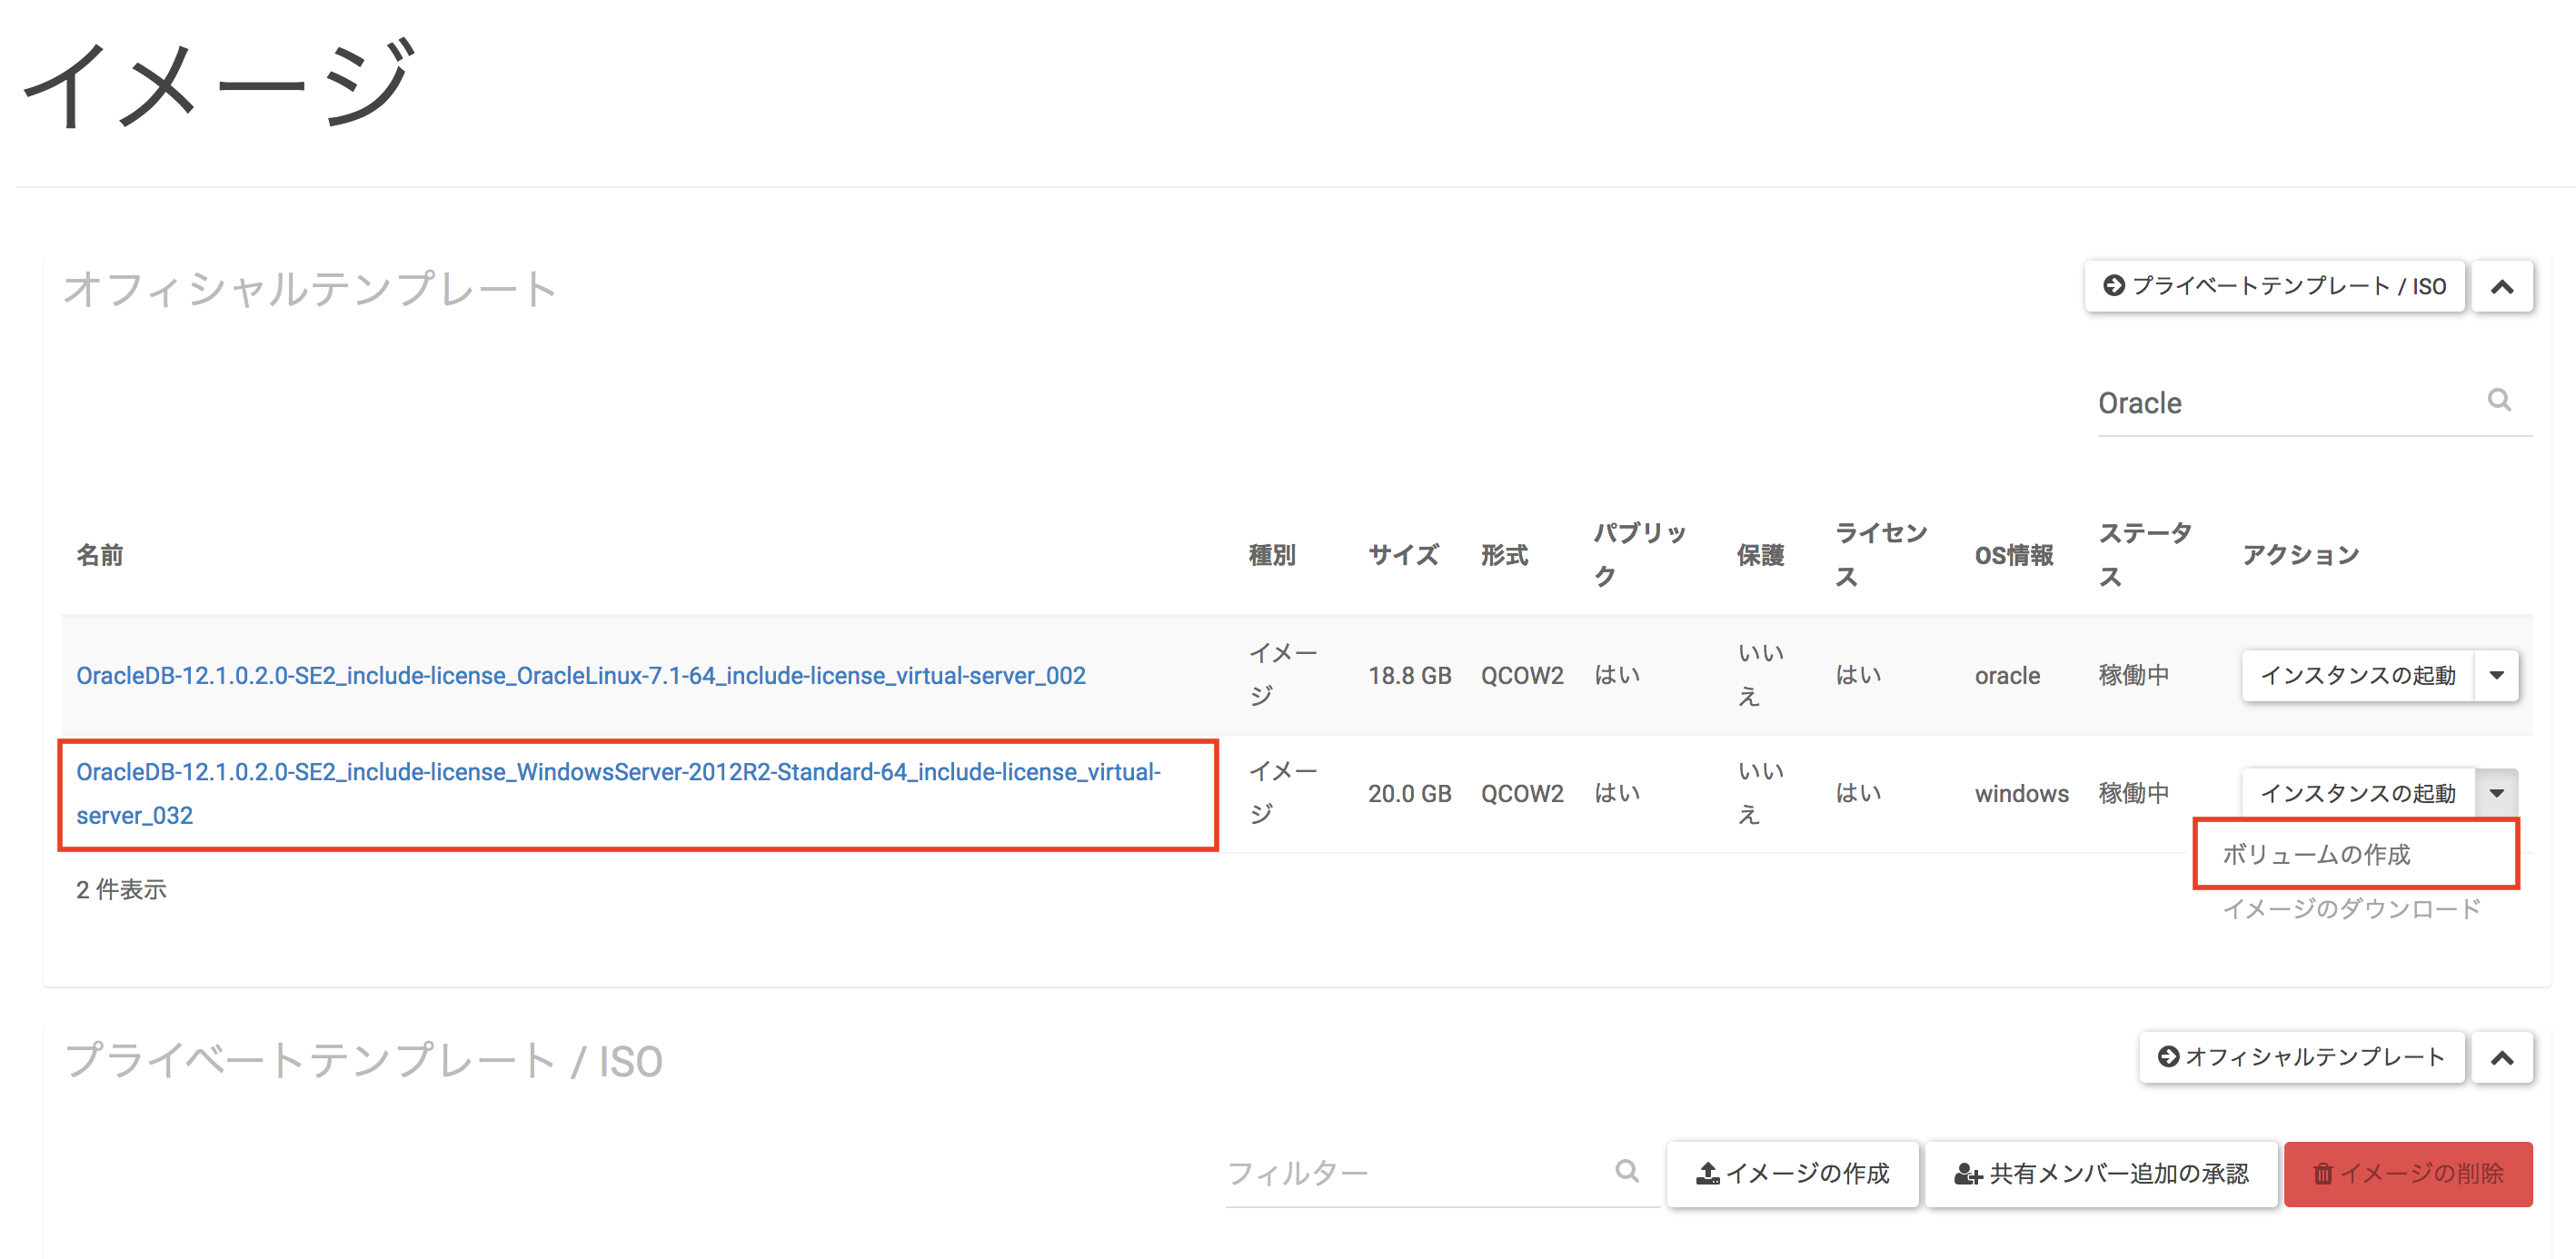
Task: Toggle the action dropdown for the WindowsServer image row
Action: click(x=2496, y=793)
